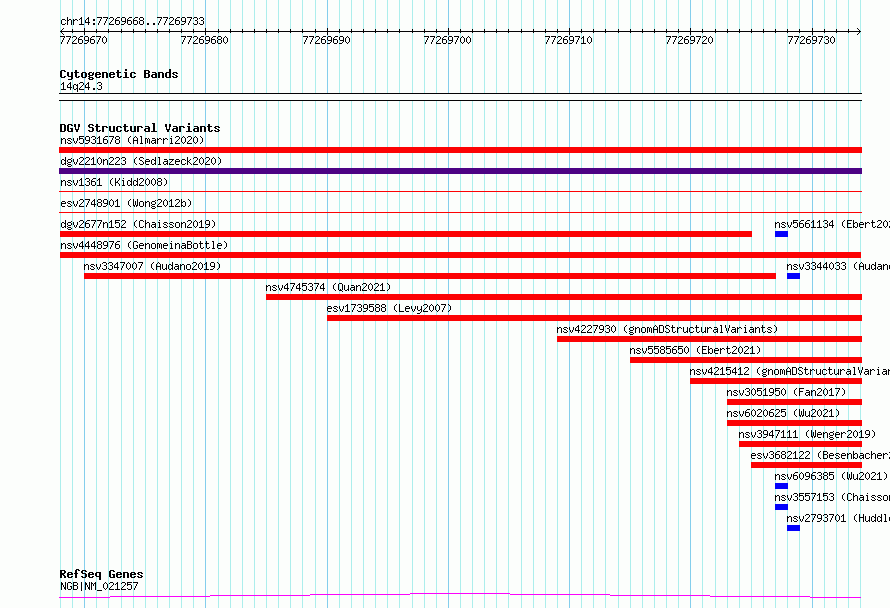Image resolution: width=890 pixels, height=608 pixels.
Task: Open the nsv6096385 (Wu2021) label
Action: click(831, 476)
